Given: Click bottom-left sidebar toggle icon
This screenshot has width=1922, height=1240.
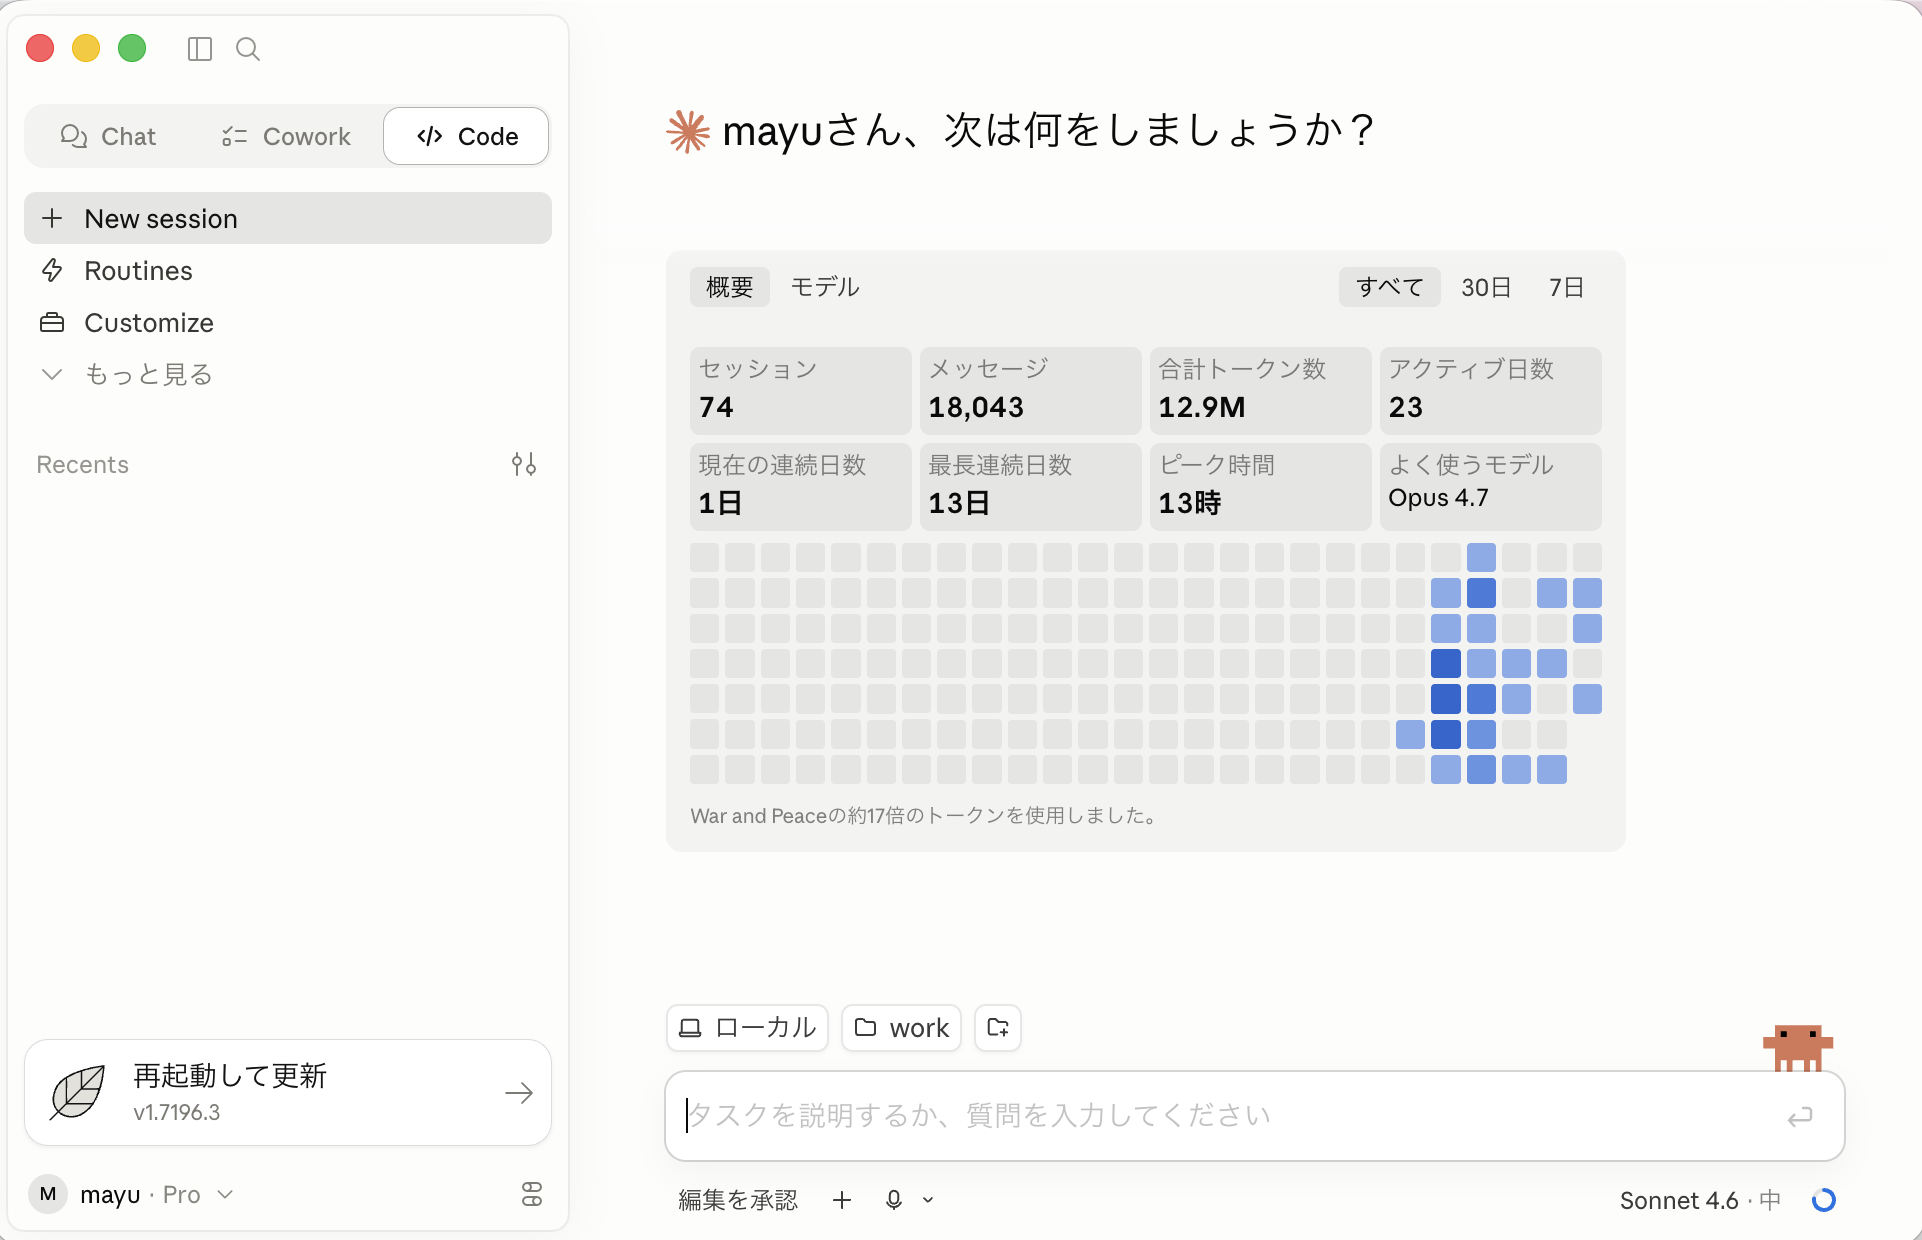Looking at the screenshot, I should tap(532, 1194).
